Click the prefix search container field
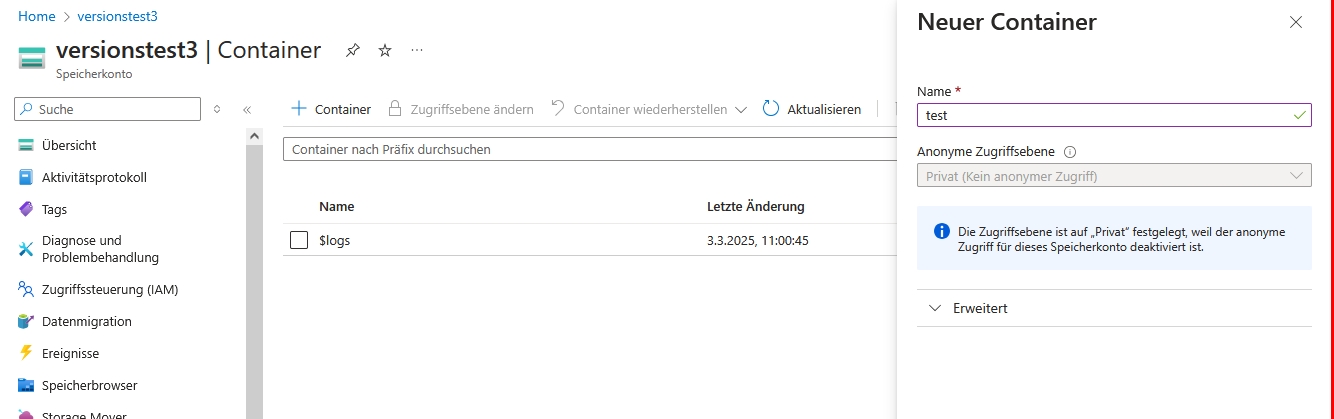 click(590, 149)
